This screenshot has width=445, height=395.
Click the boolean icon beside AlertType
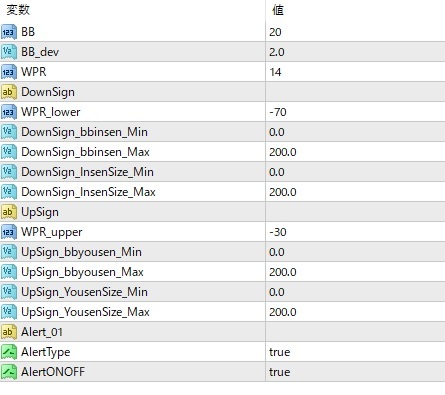9,352
